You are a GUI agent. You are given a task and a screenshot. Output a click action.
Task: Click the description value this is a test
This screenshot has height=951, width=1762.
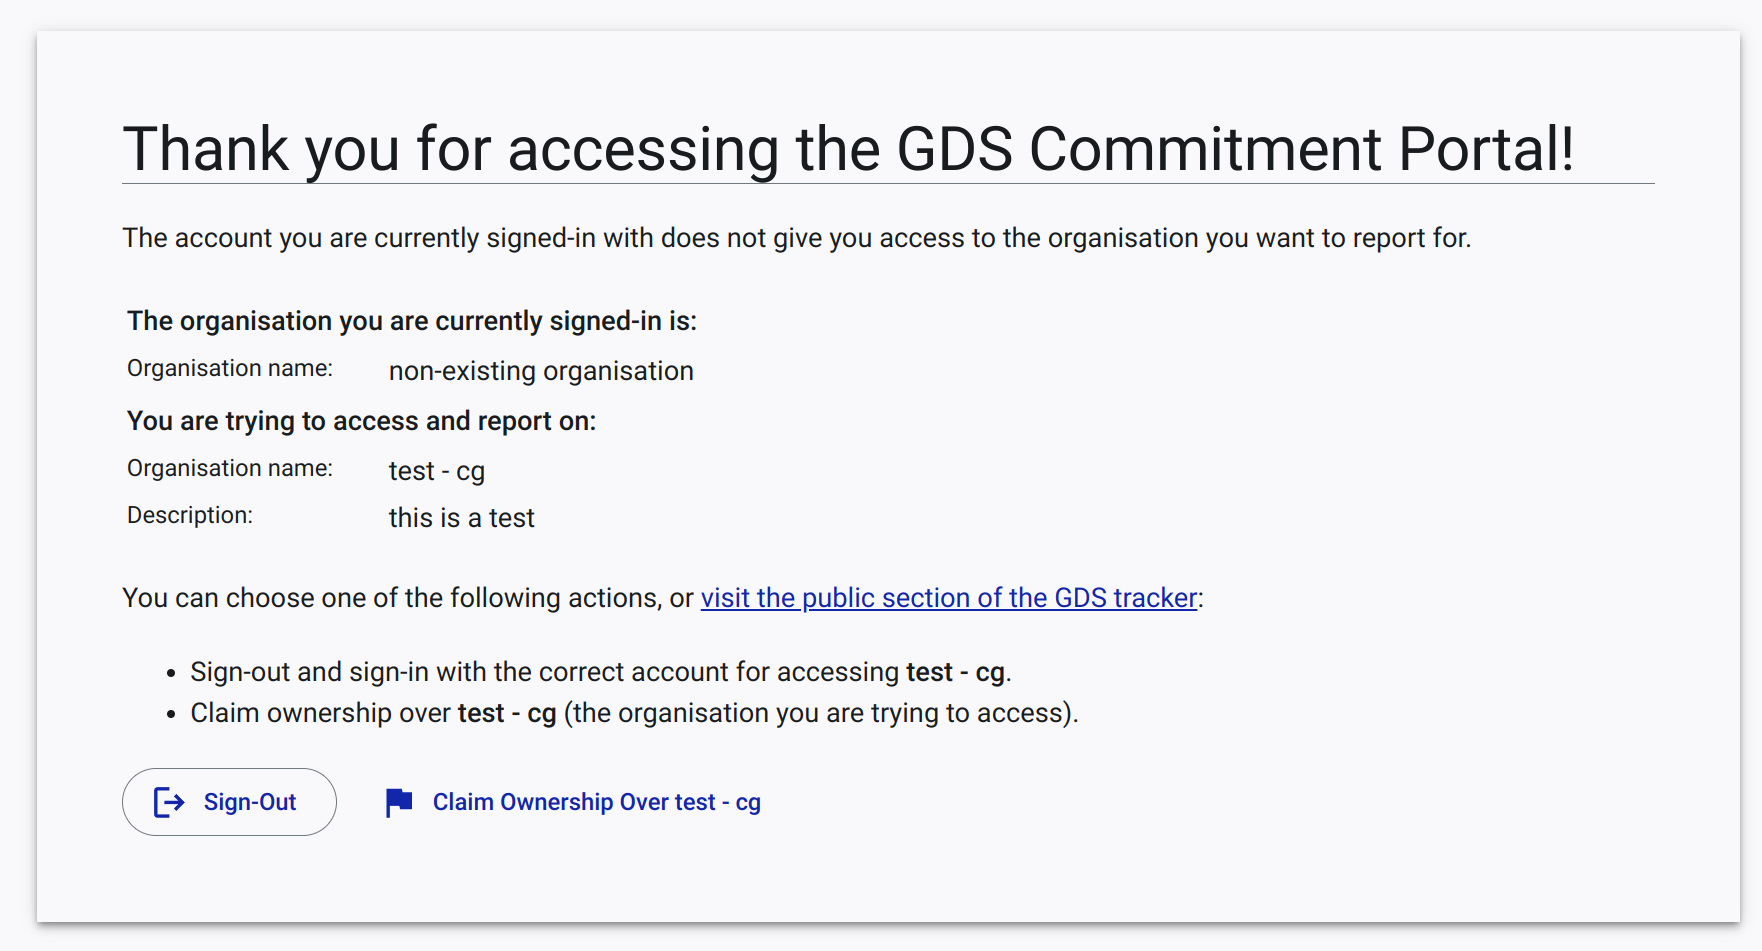462,518
